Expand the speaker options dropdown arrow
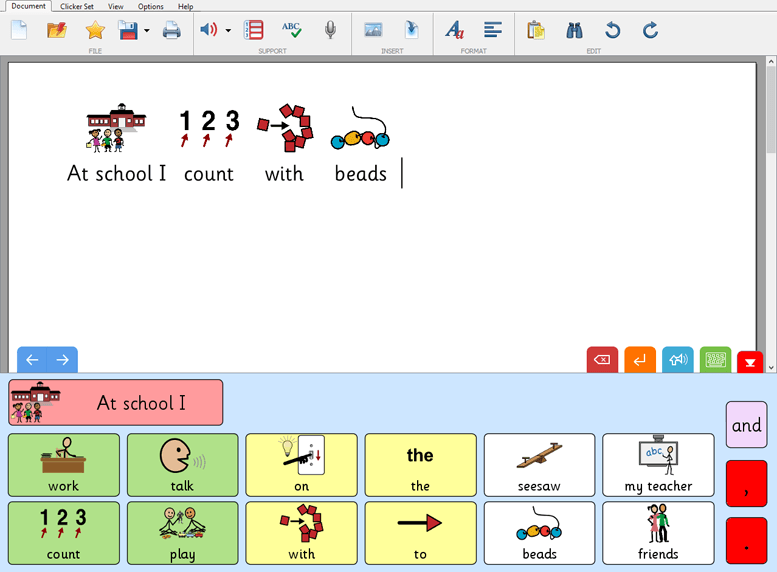 228,31
